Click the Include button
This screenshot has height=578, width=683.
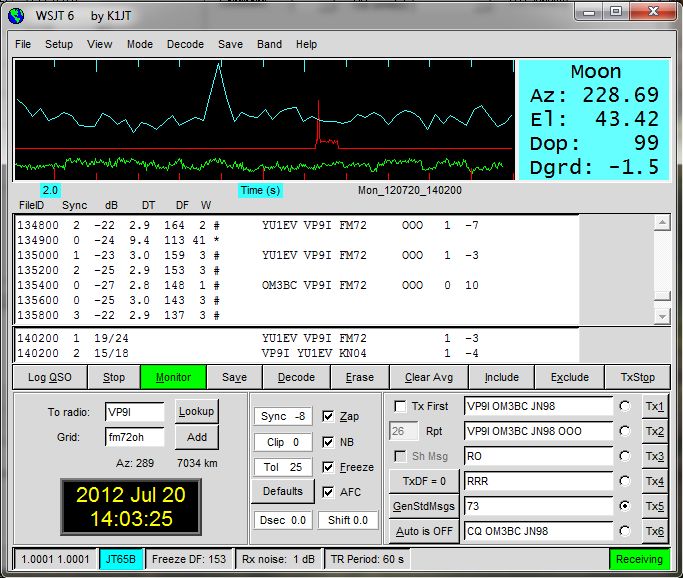501,377
